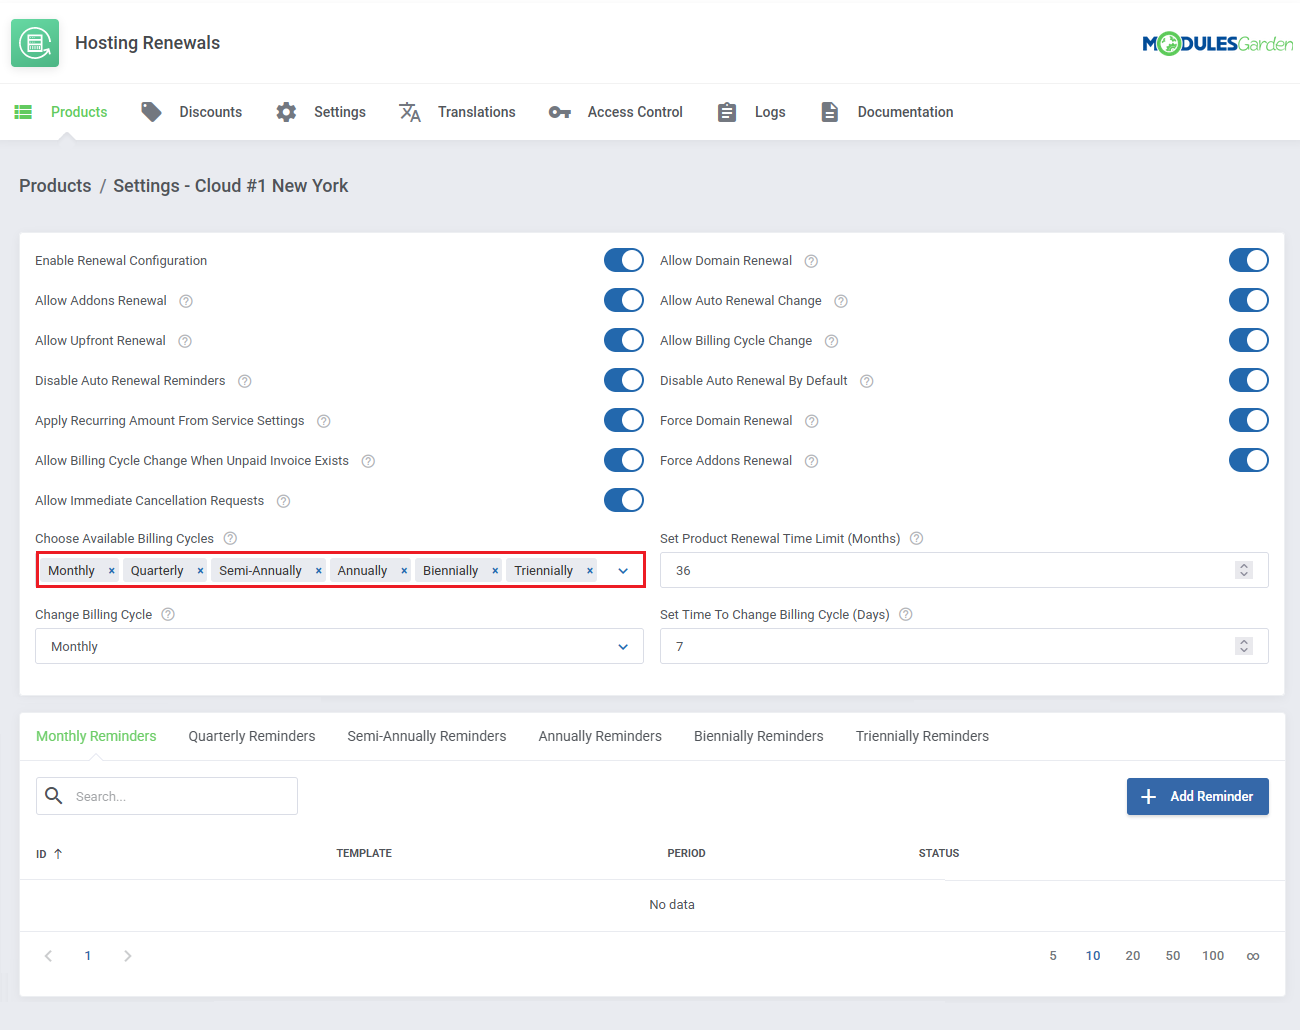Toggle Allow Immediate Cancellation Requests switch
1300x1030 pixels.
coord(624,500)
